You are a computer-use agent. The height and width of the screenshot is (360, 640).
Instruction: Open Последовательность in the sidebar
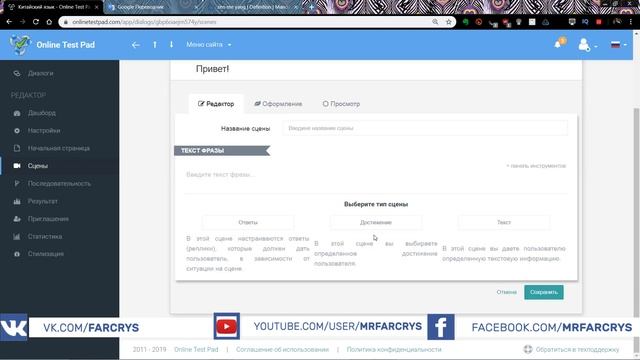[x=60, y=184]
